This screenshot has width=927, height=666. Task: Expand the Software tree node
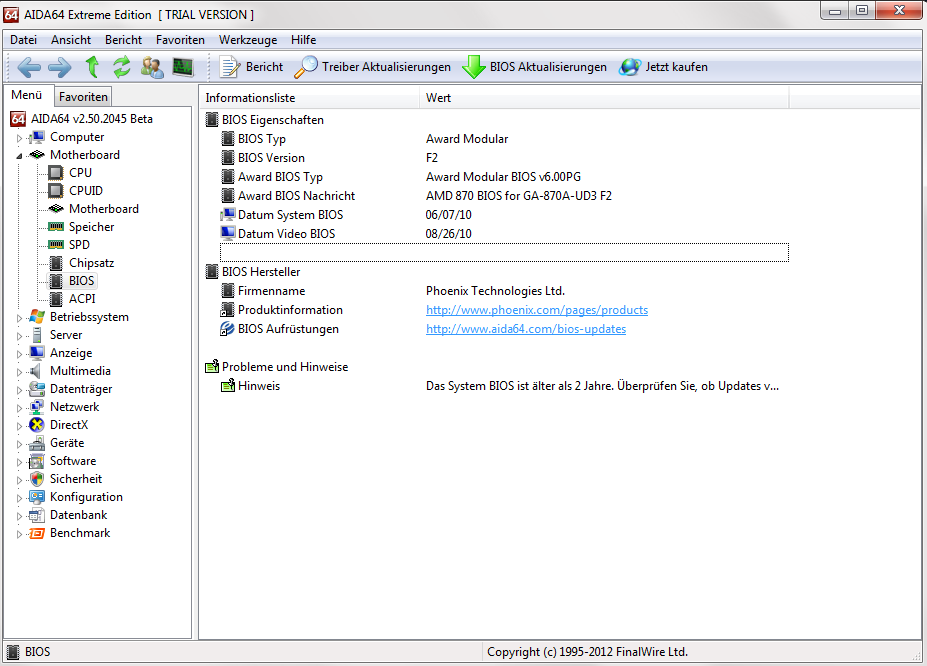(19, 462)
